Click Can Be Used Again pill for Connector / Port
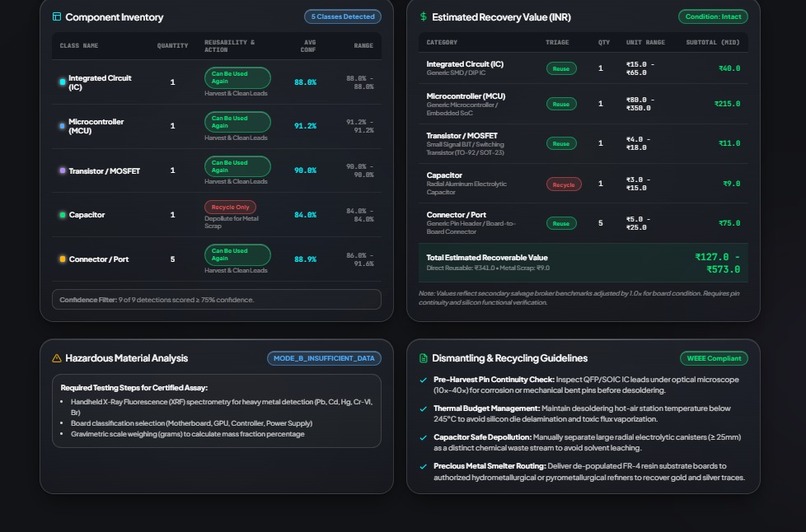806x532 pixels. click(x=237, y=255)
